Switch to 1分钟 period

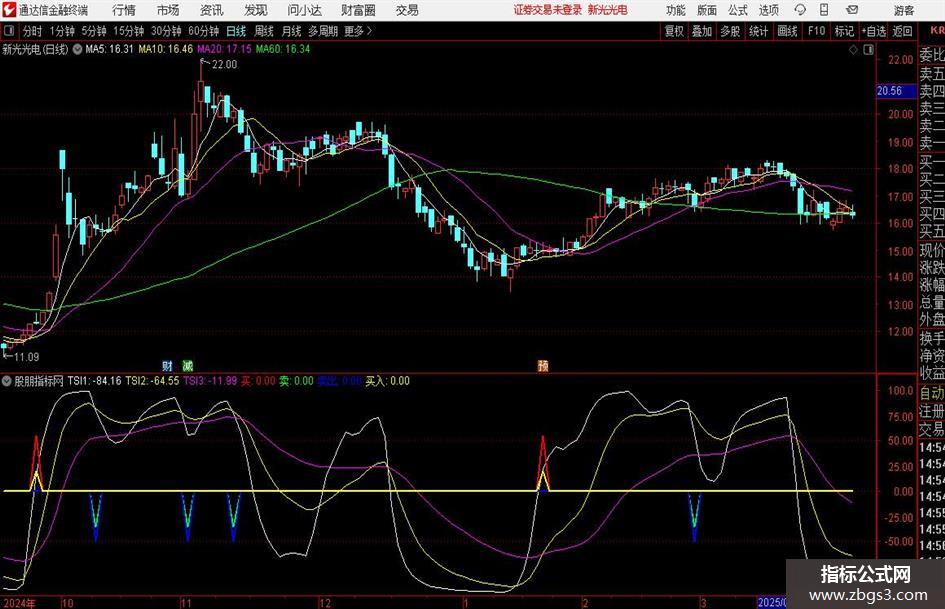[x=62, y=31]
